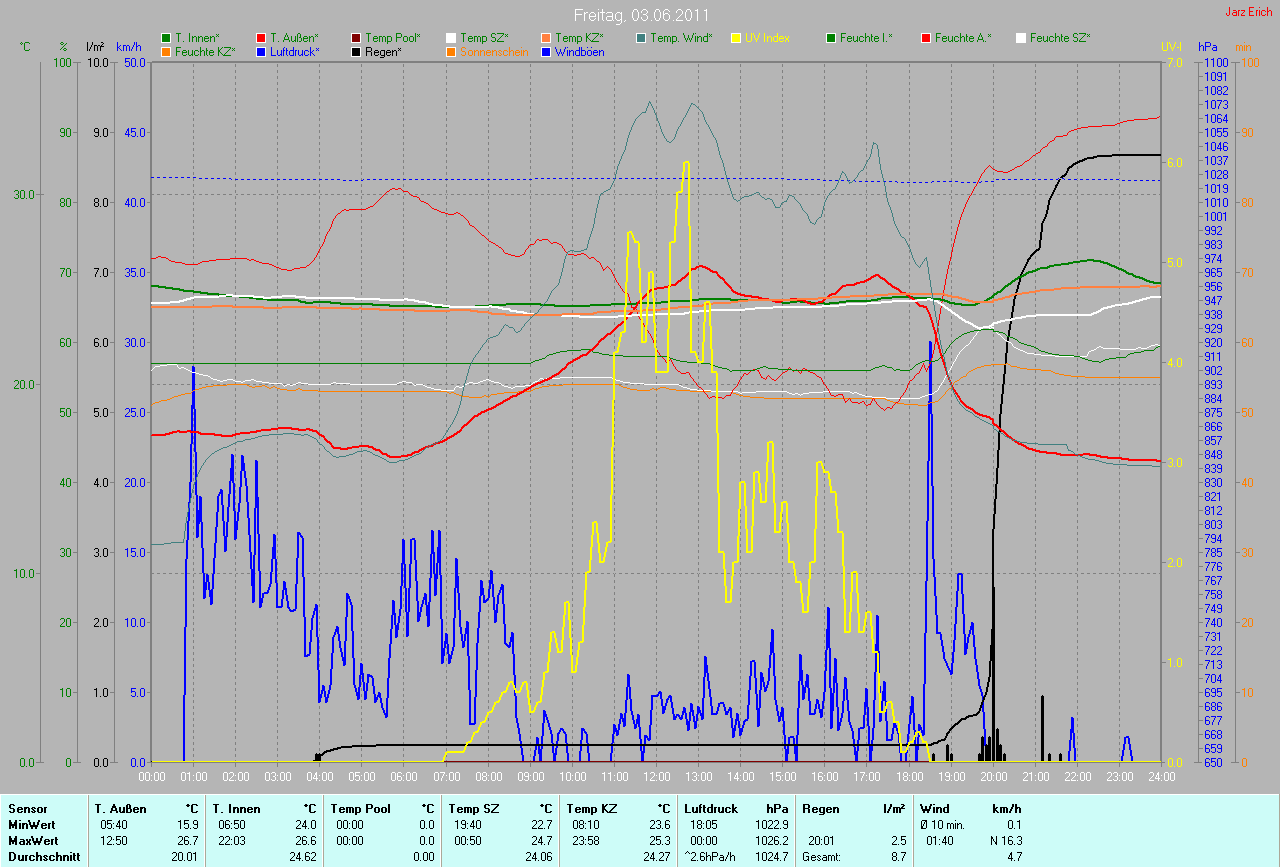Click the Temp SZ average '24.06'
Viewport: 1280px width, 867px height.
[538, 857]
